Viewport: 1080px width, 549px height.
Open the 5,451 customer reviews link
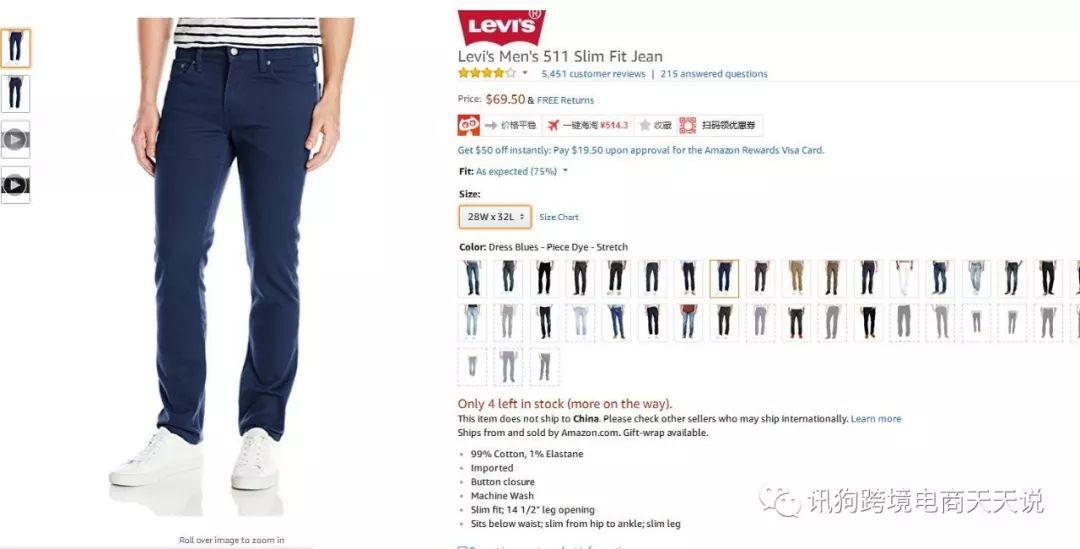pos(593,74)
